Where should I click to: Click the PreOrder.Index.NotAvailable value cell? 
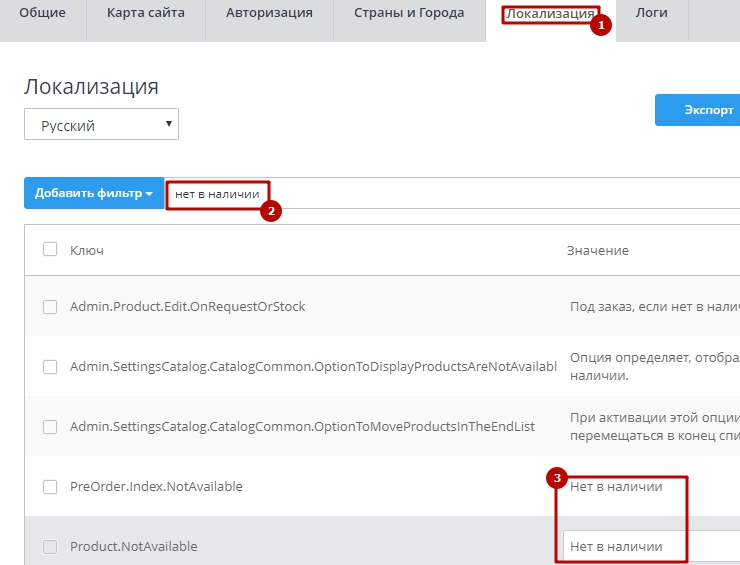(616, 487)
